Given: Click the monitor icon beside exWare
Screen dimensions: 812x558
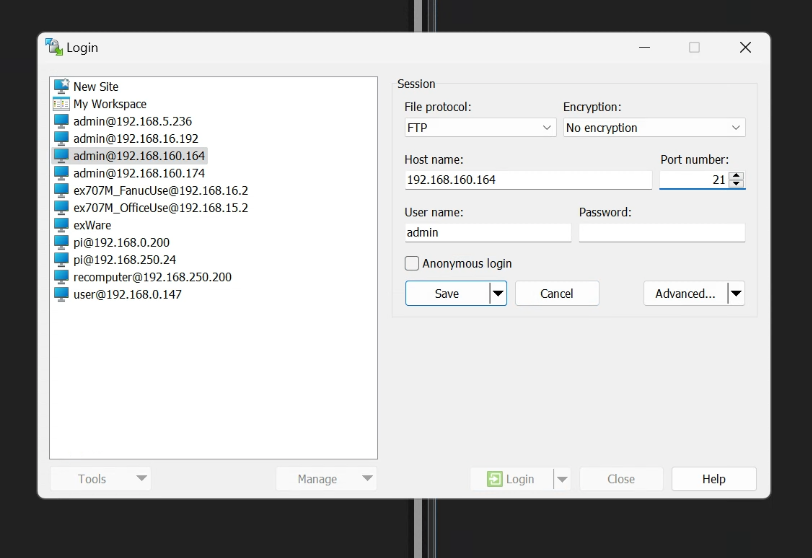Looking at the screenshot, I should point(61,226).
